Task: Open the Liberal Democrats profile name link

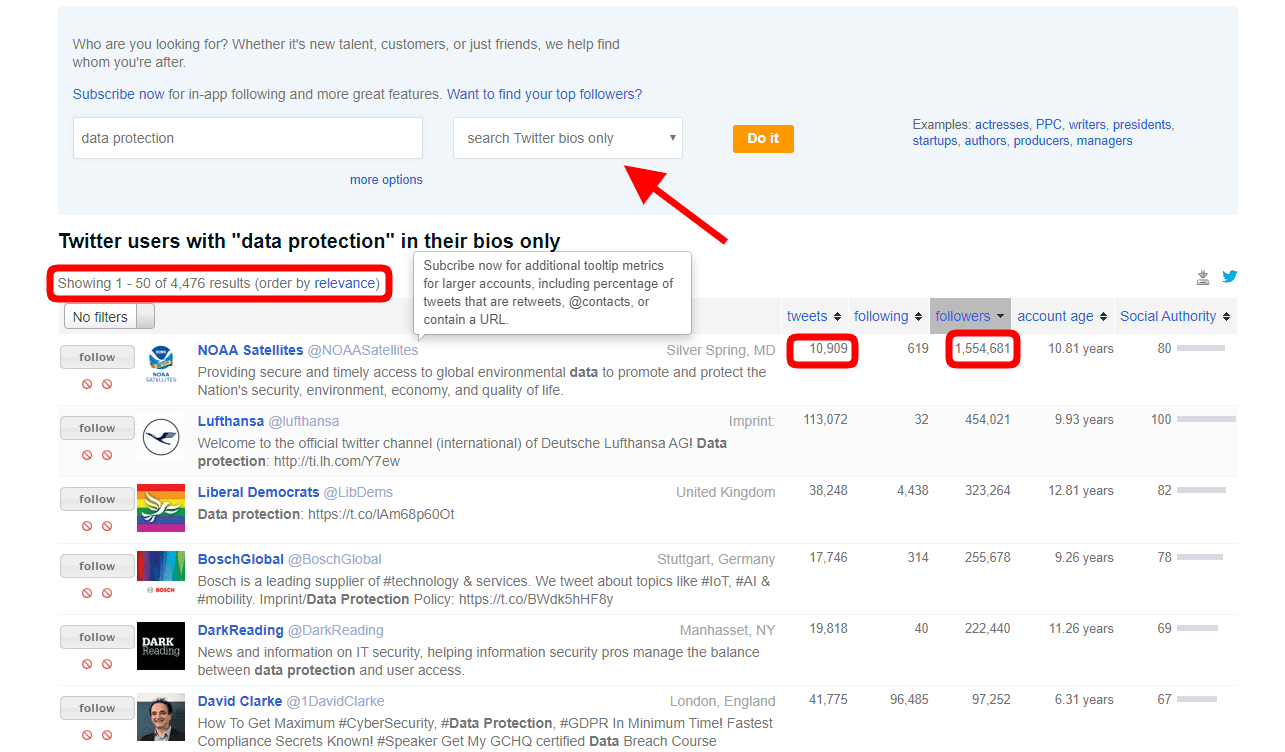Action: (258, 492)
